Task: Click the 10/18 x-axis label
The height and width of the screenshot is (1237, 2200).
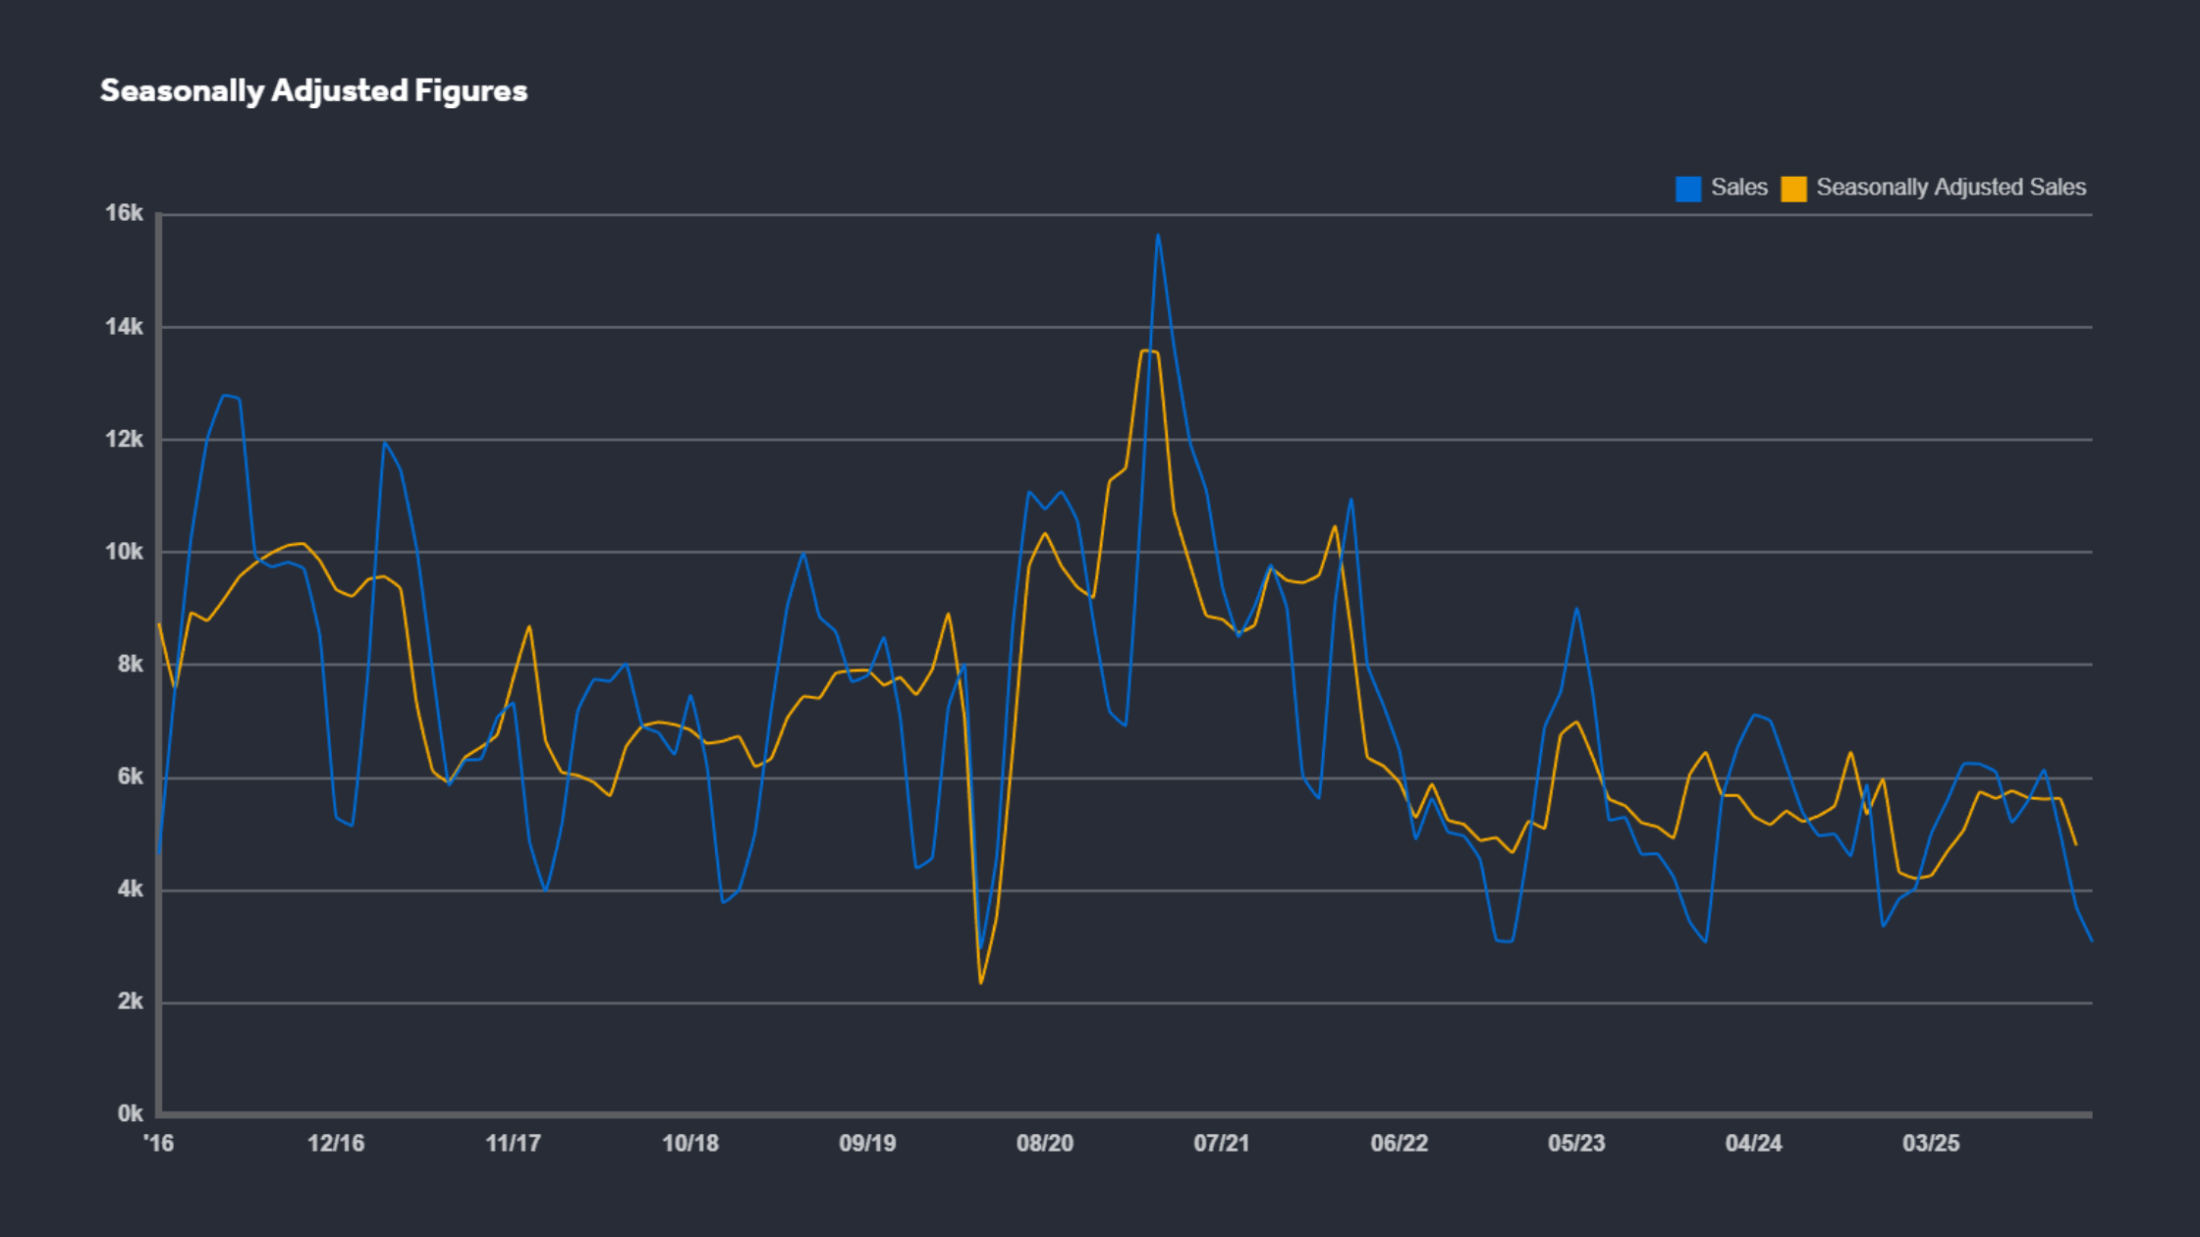Action: pyautogui.click(x=690, y=1143)
